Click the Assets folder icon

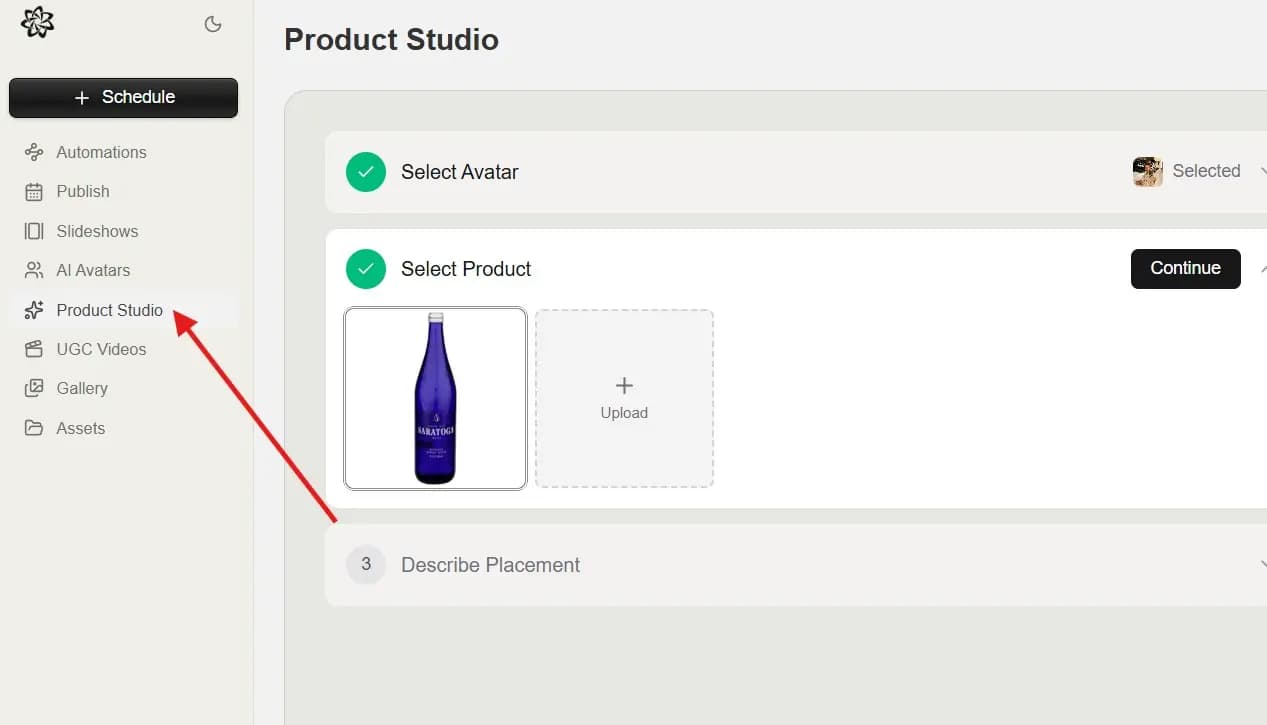[34, 428]
